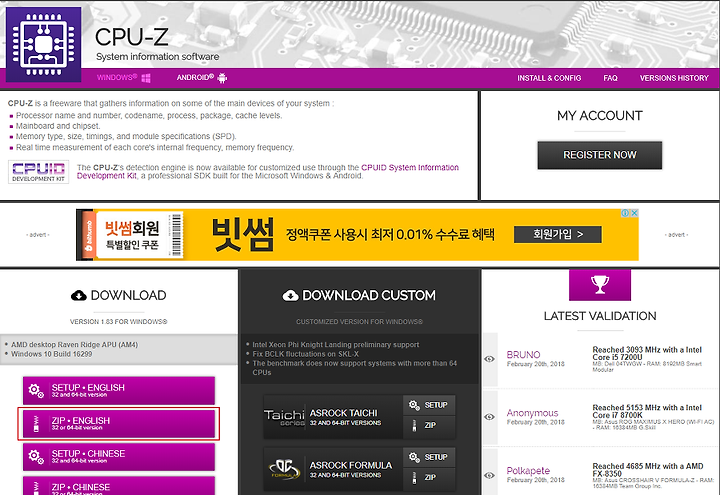Click 'Reached 5153 MHz with a Intel Core i7 8700K'
Viewport: 720px width, 495px height.
coord(647,411)
